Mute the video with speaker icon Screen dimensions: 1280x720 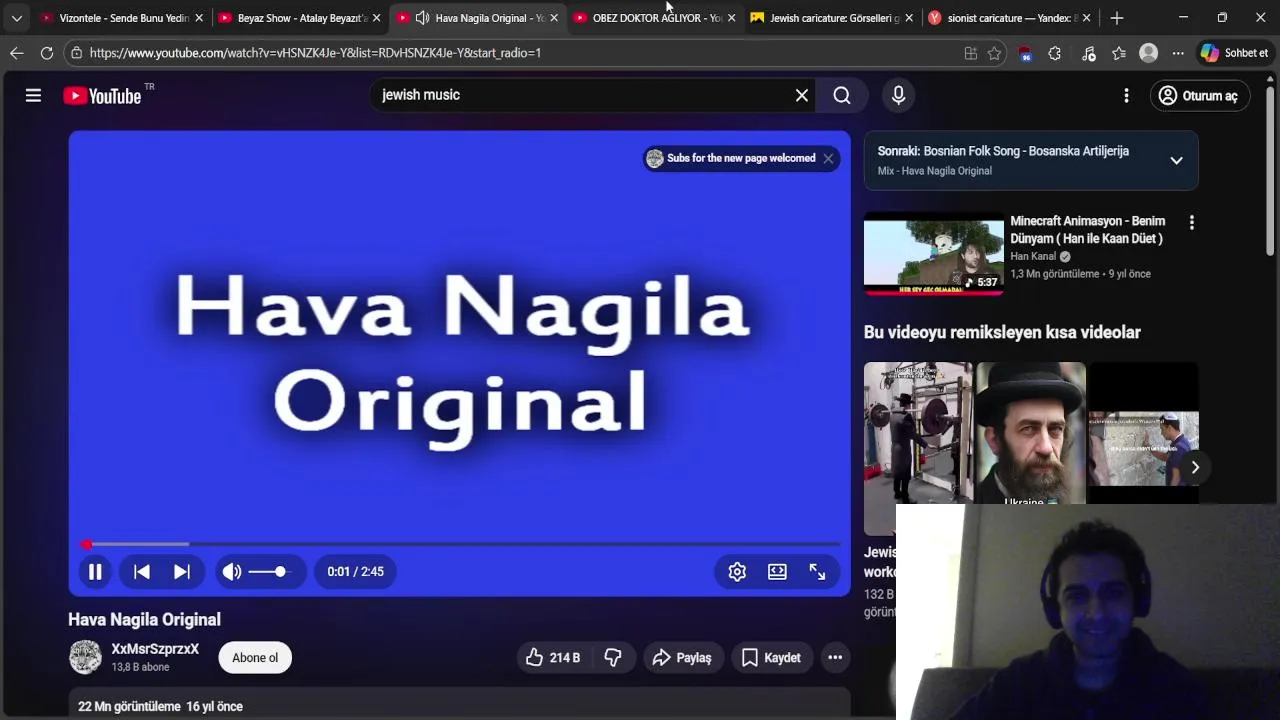pos(232,571)
